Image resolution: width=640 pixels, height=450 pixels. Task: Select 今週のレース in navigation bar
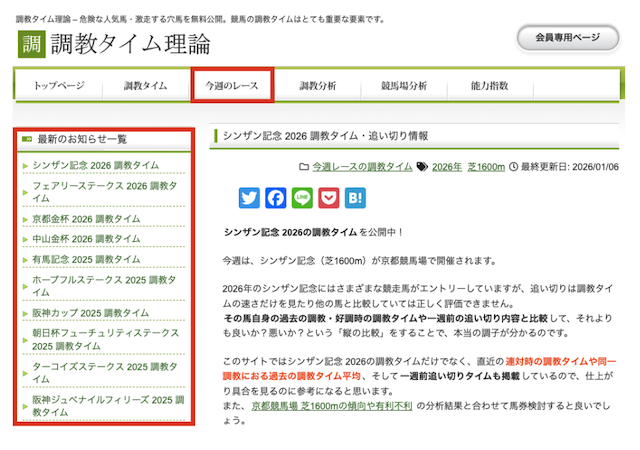click(x=232, y=86)
